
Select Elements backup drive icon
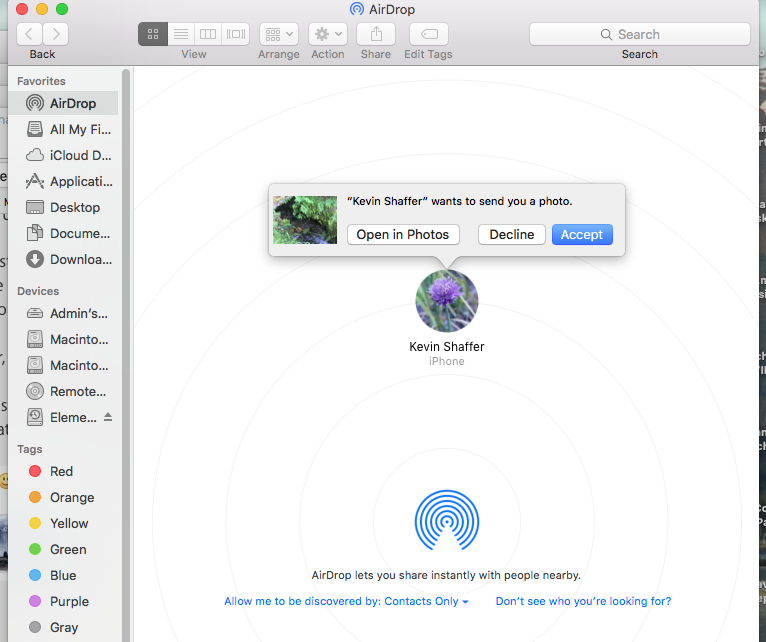click(x=35, y=417)
